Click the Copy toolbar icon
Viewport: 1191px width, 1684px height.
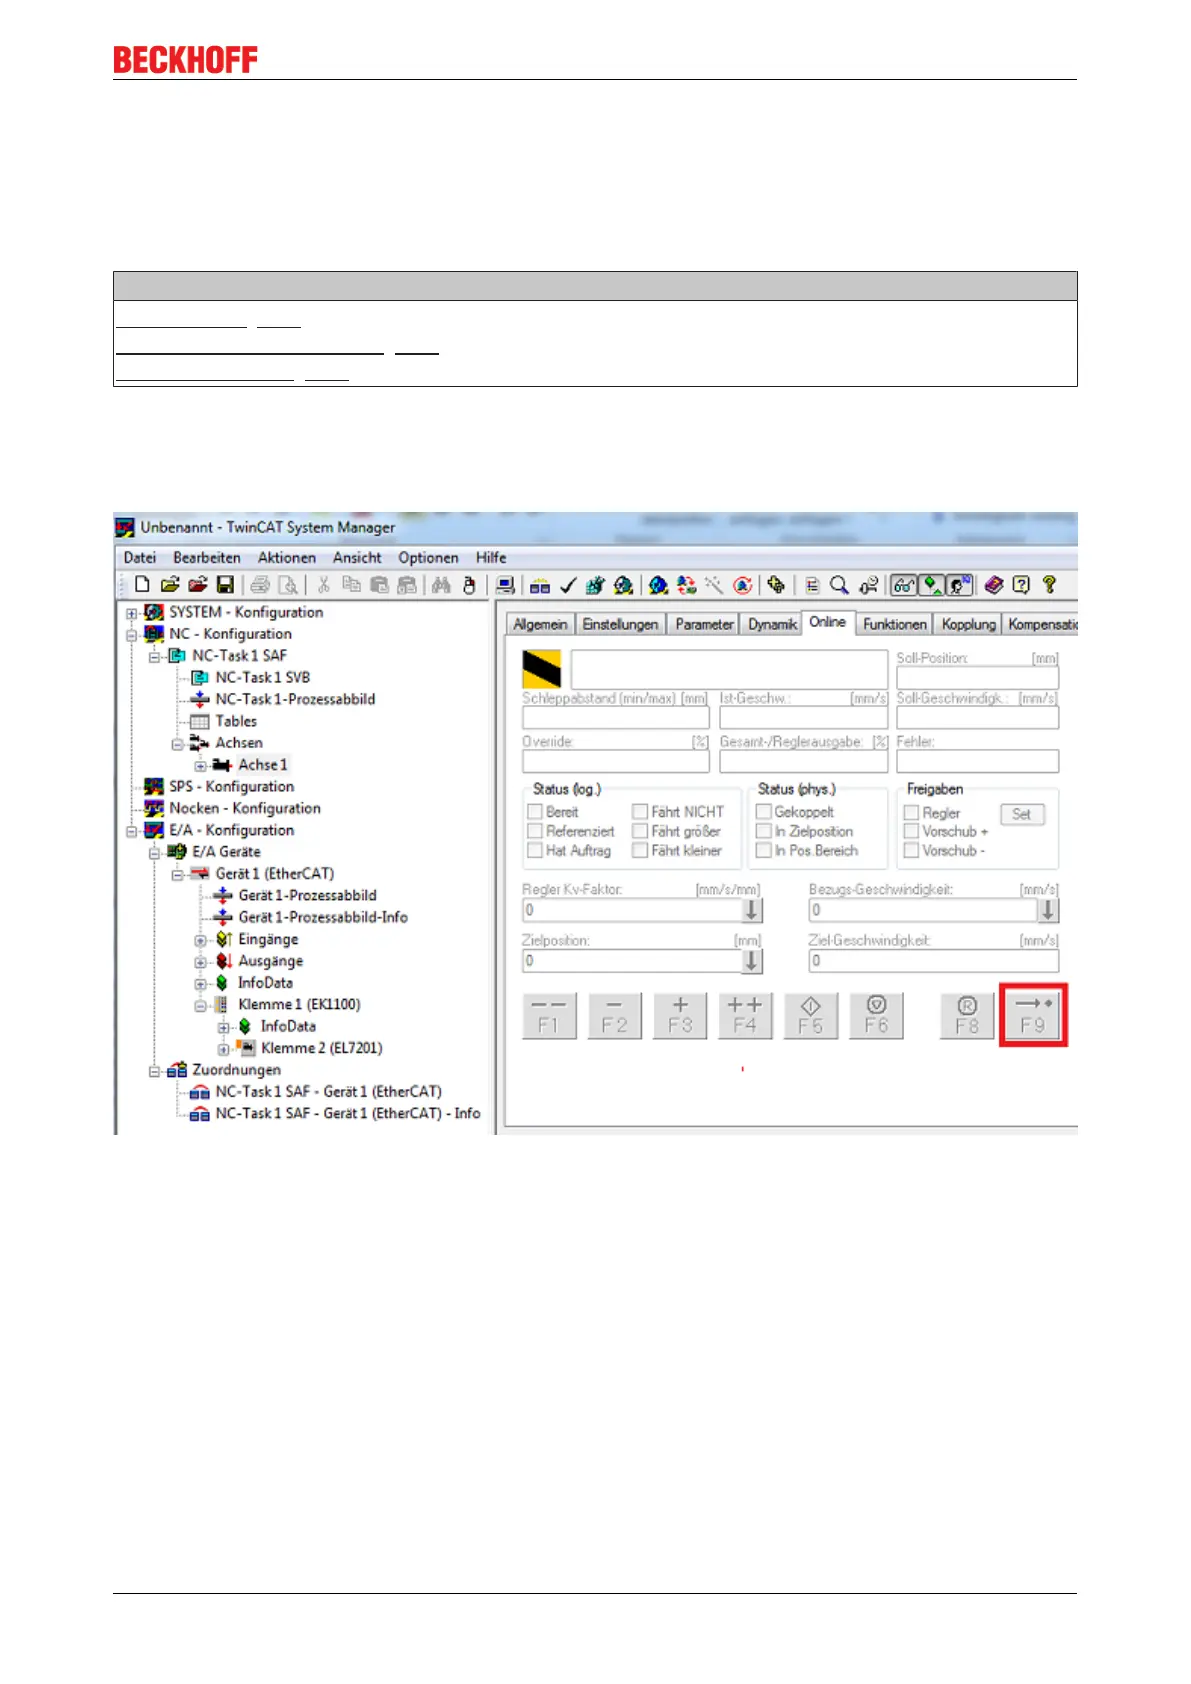[x=351, y=585]
